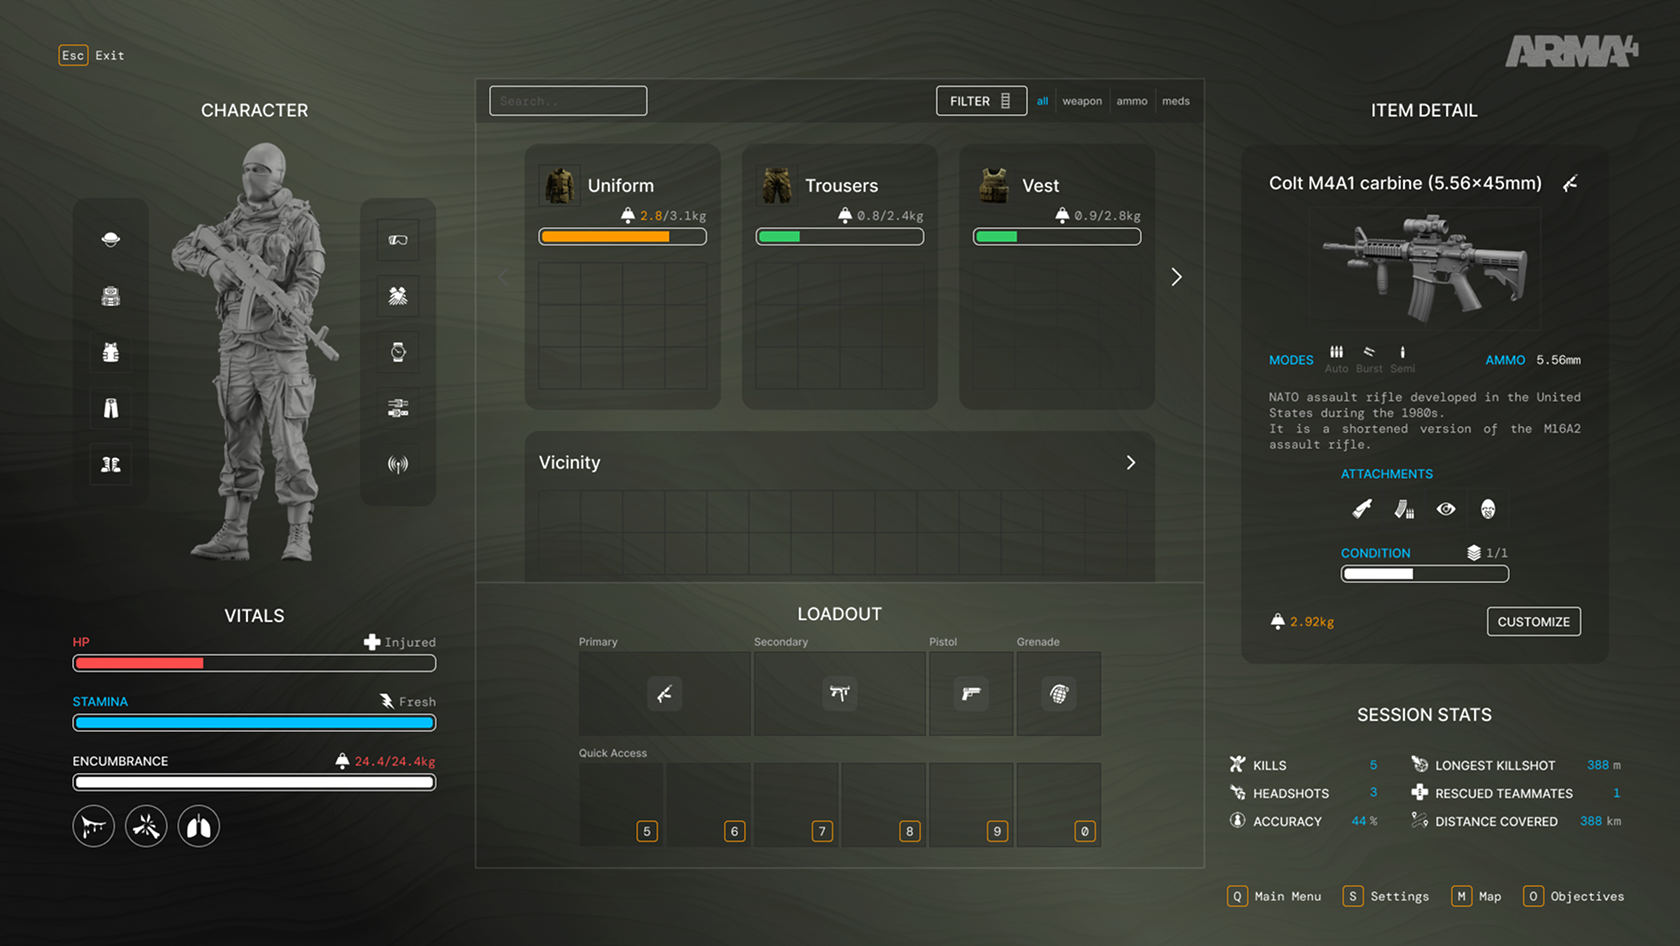
Task: Select Semi fire mode
Action: (1403, 359)
